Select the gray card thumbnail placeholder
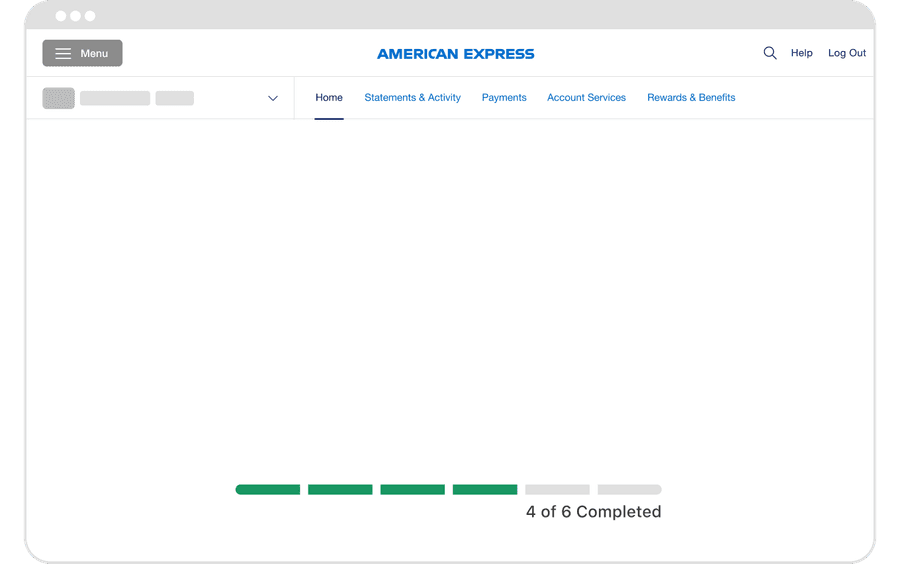The width and height of the screenshot is (900, 564). (x=58, y=98)
